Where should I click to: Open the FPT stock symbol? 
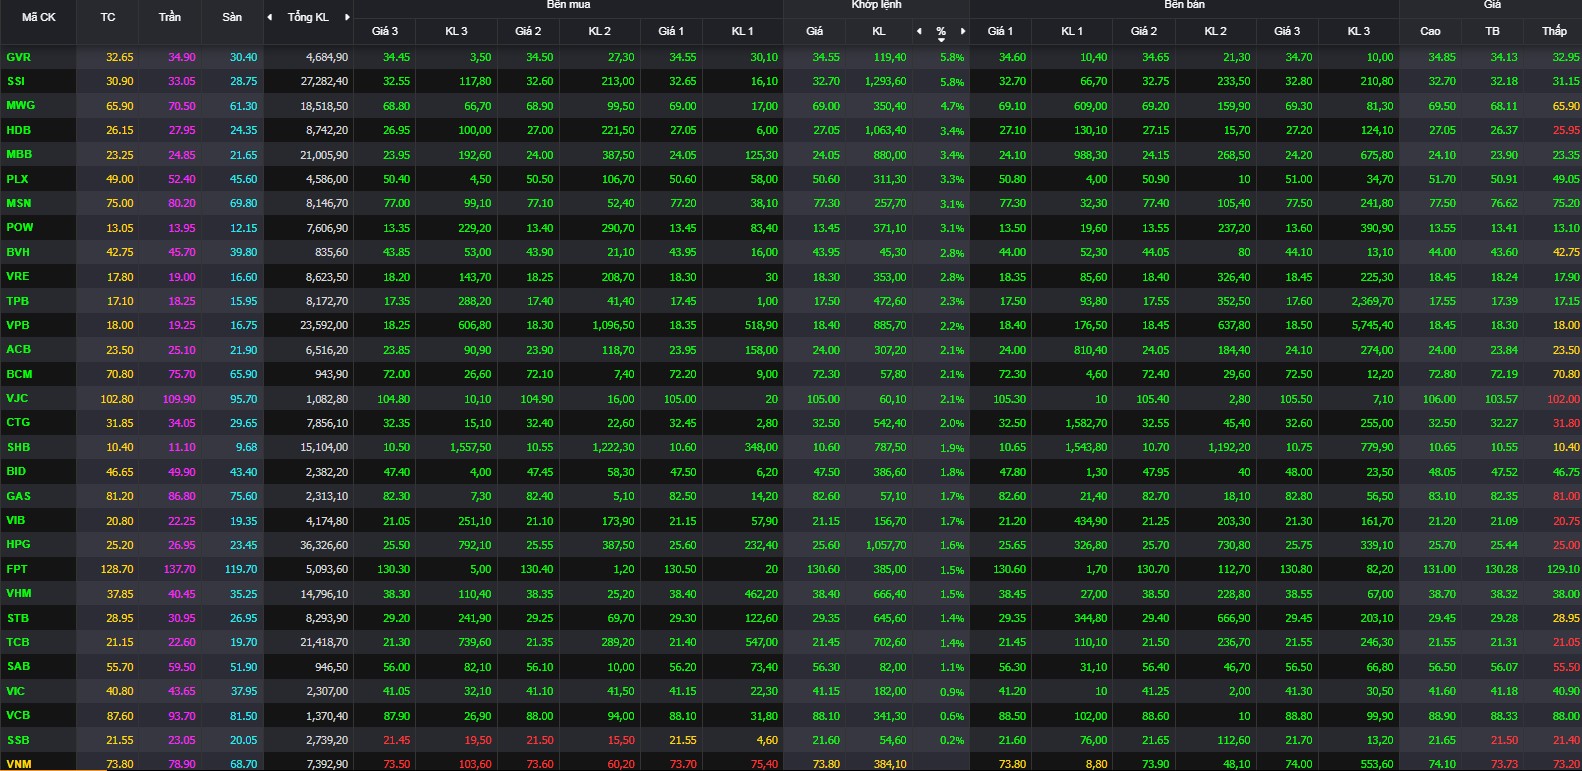click(x=17, y=569)
